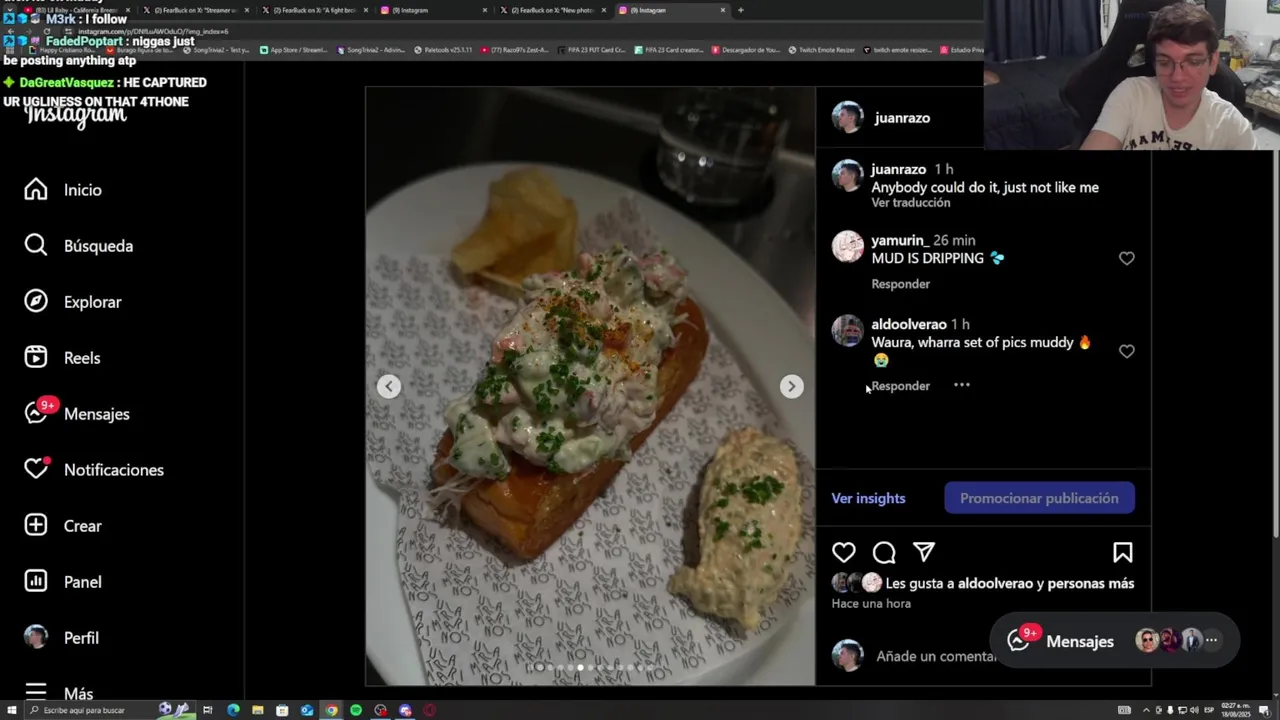Open juanrazo username in post header
Image resolution: width=1280 pixels, height=720 pixels.
pos(902,118)
